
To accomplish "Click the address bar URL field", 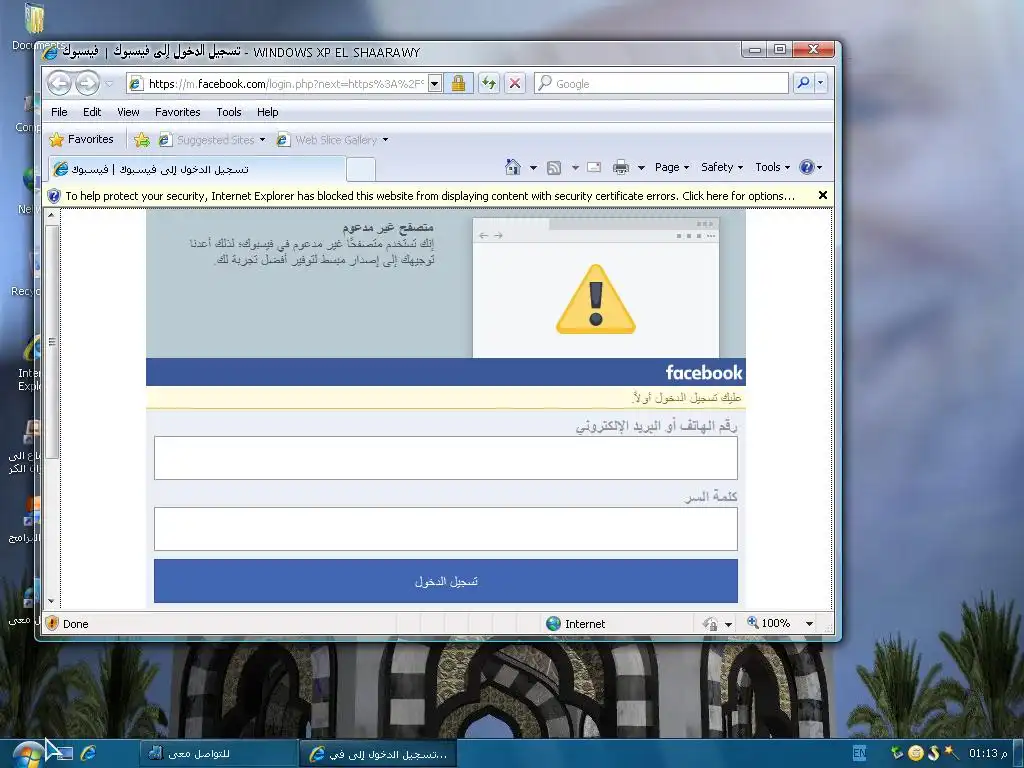I will pyautogui.click(x=285, y=84).
